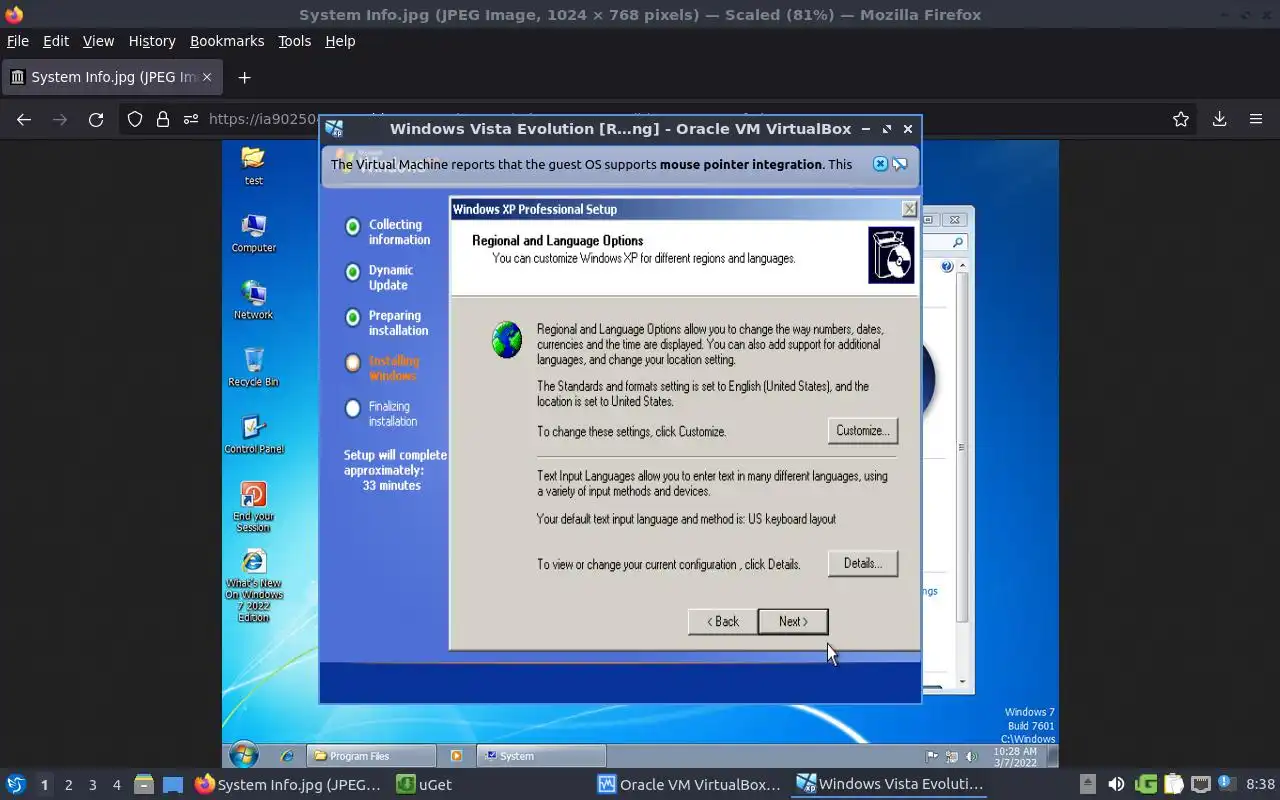The width and height of the screenshot is (1280, 800).
Task: Select the Network desktop icon
Action: 254,299
